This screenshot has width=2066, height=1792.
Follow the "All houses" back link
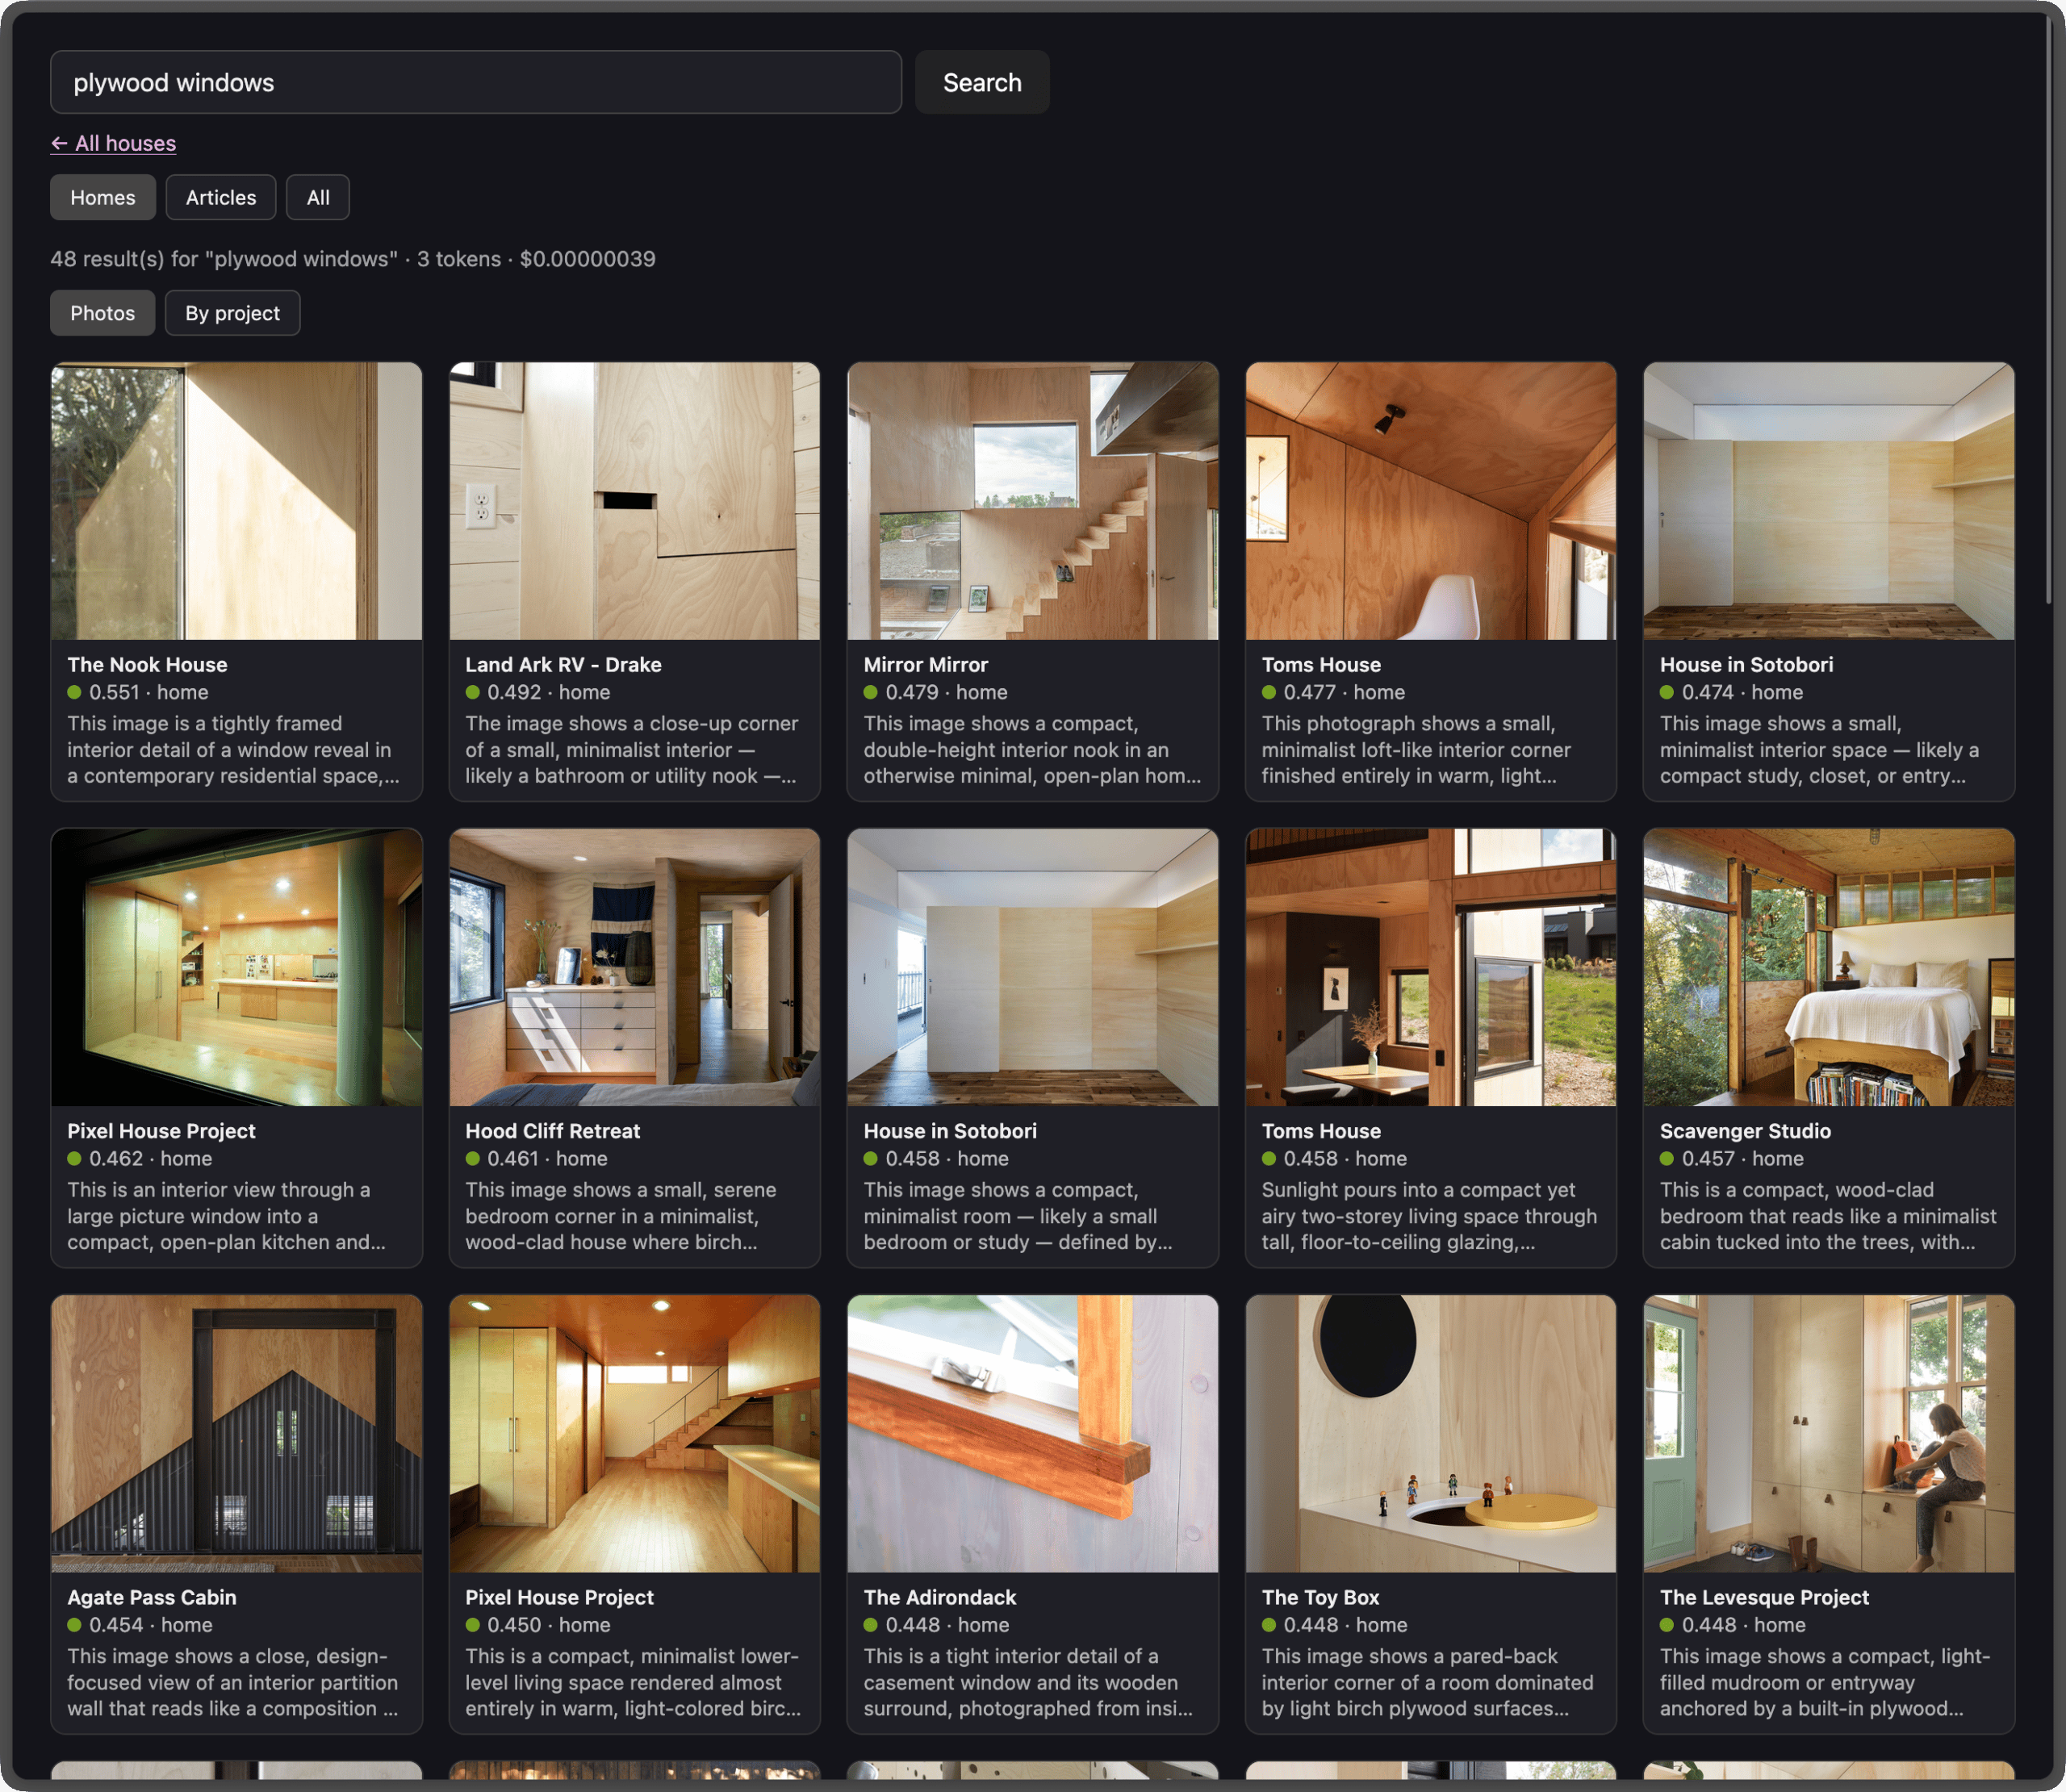pos(113,143)
